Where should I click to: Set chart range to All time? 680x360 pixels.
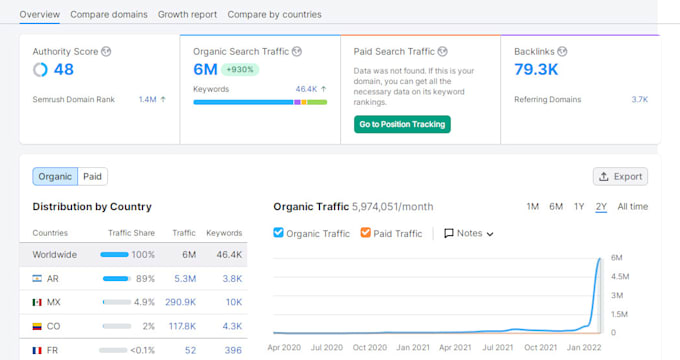click(633, 207)
